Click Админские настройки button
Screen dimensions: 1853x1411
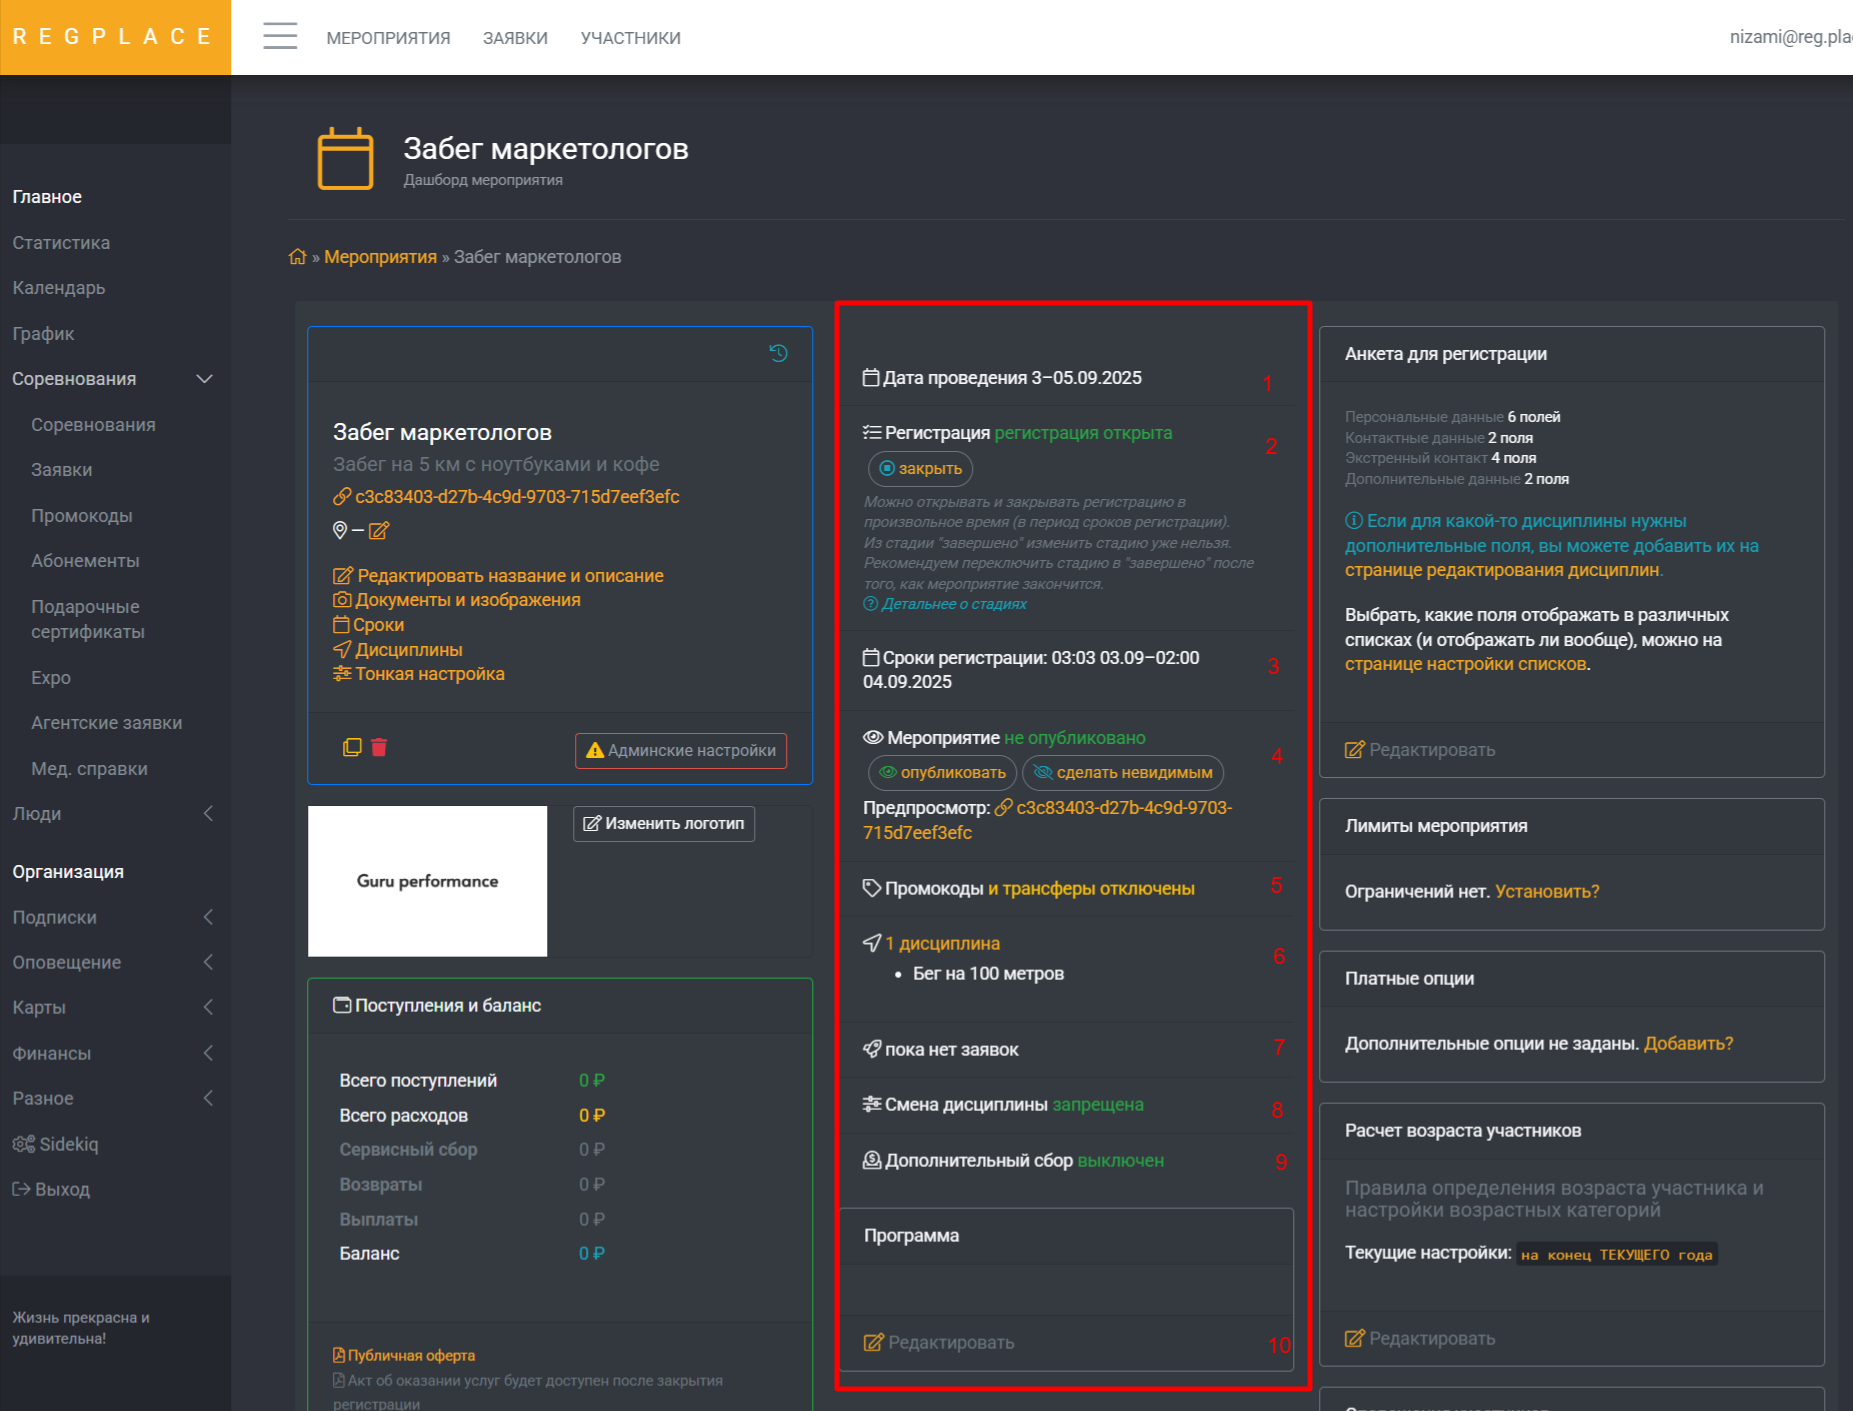(x=681, y=750)
